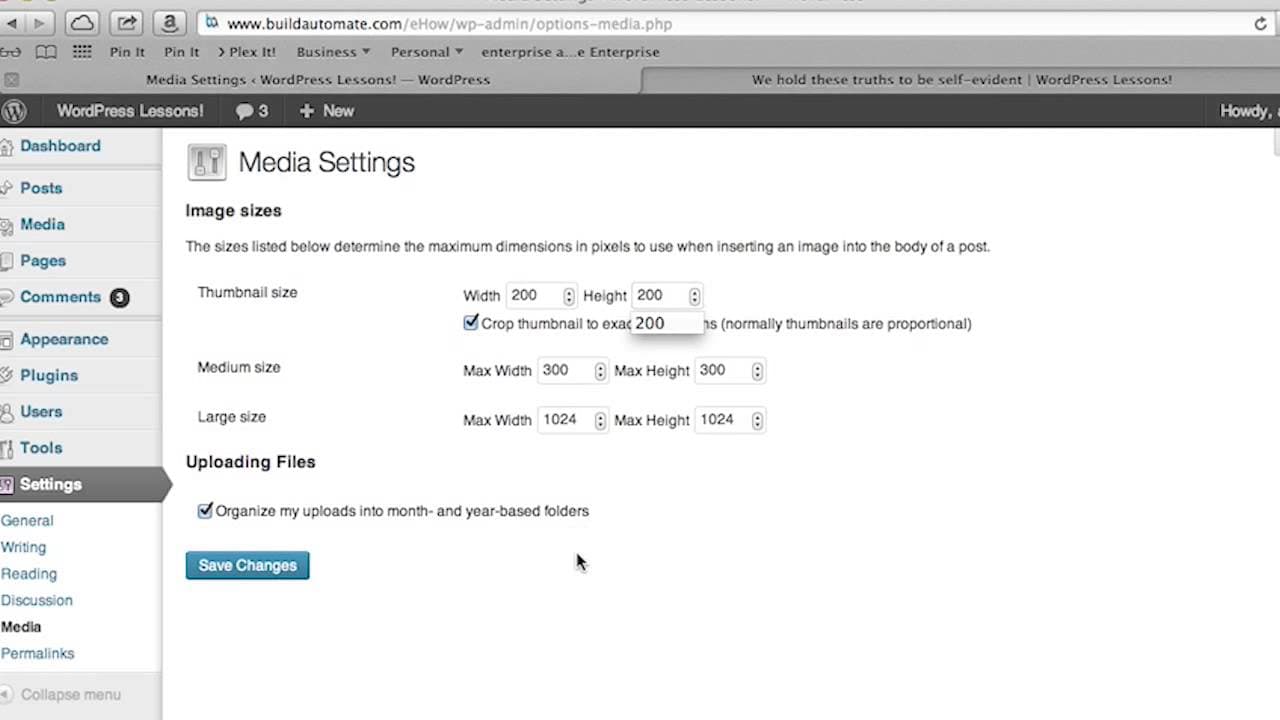Click the Large Max Height stepper arrows
1280x720 pixels.
tap(757, 421)
